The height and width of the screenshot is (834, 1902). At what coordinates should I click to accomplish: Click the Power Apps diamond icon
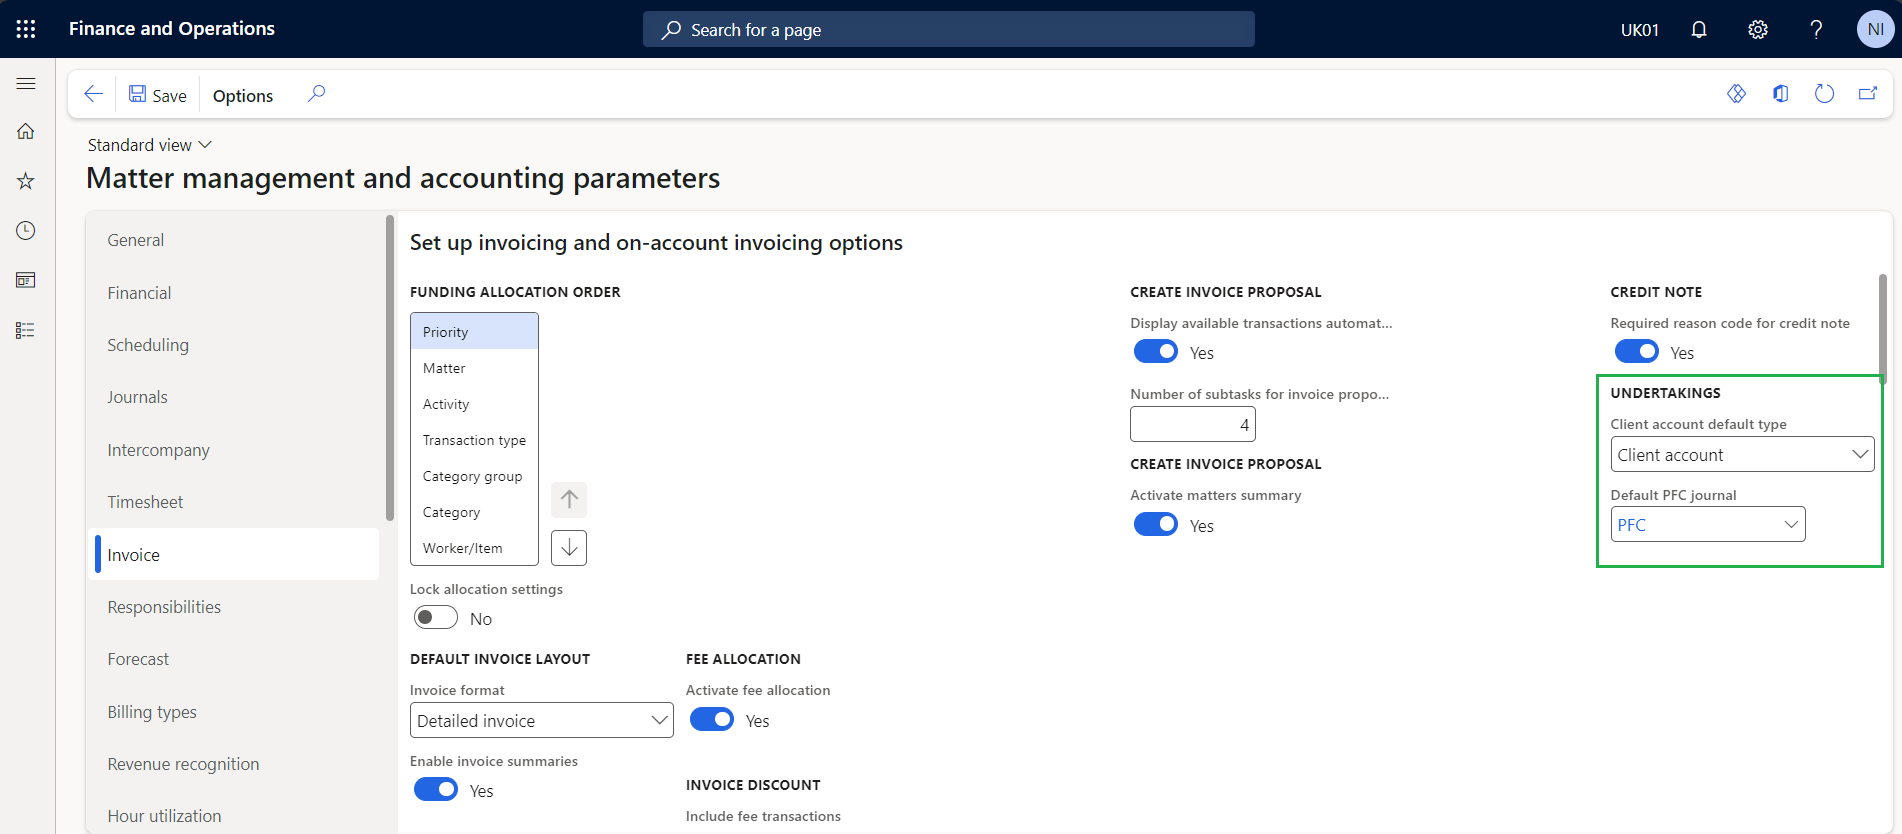point(1736,94)
